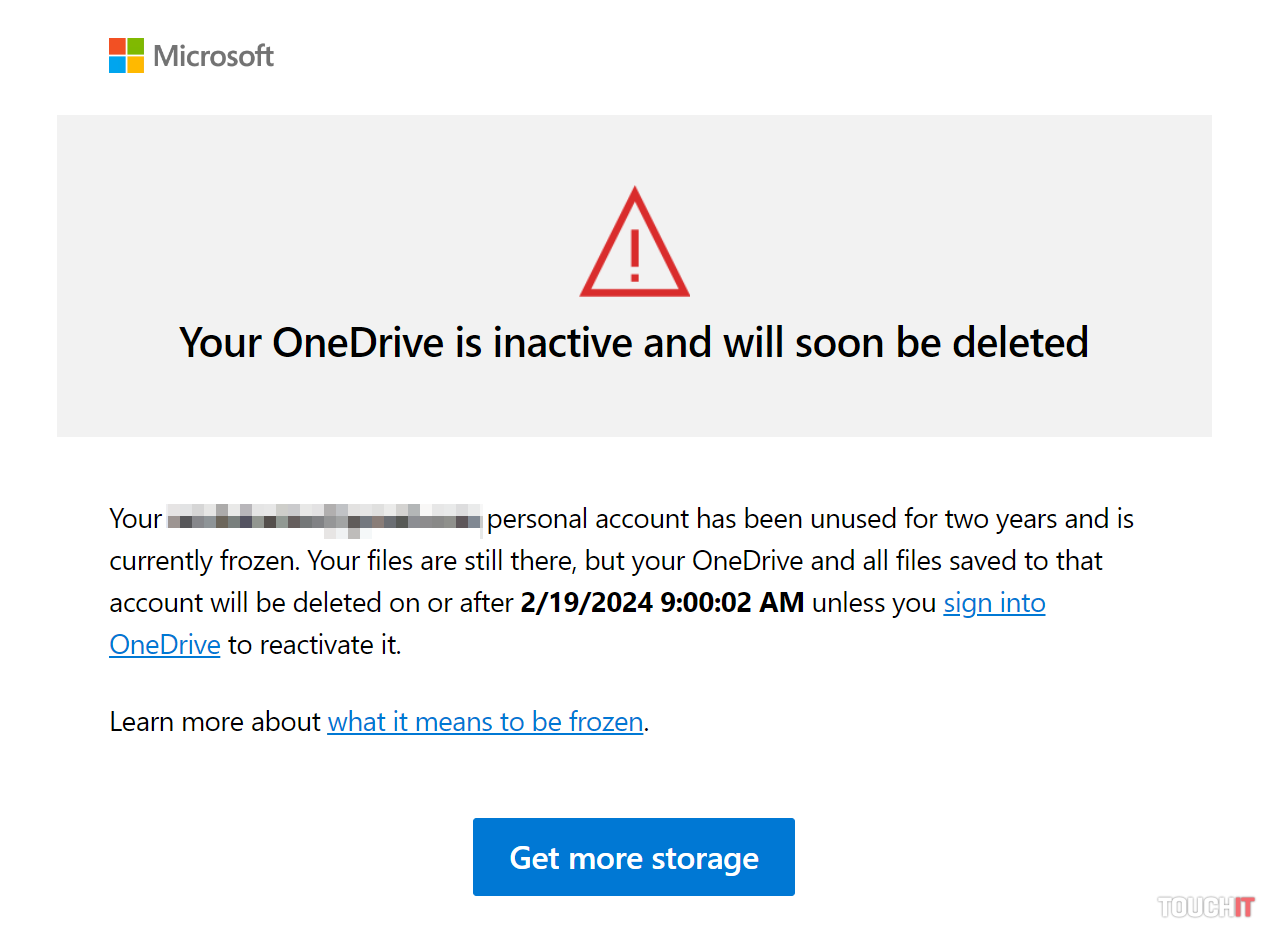1267x929 pixels.
Task: Click the blue square of the Microsoft logo
Action: (117, 65)
